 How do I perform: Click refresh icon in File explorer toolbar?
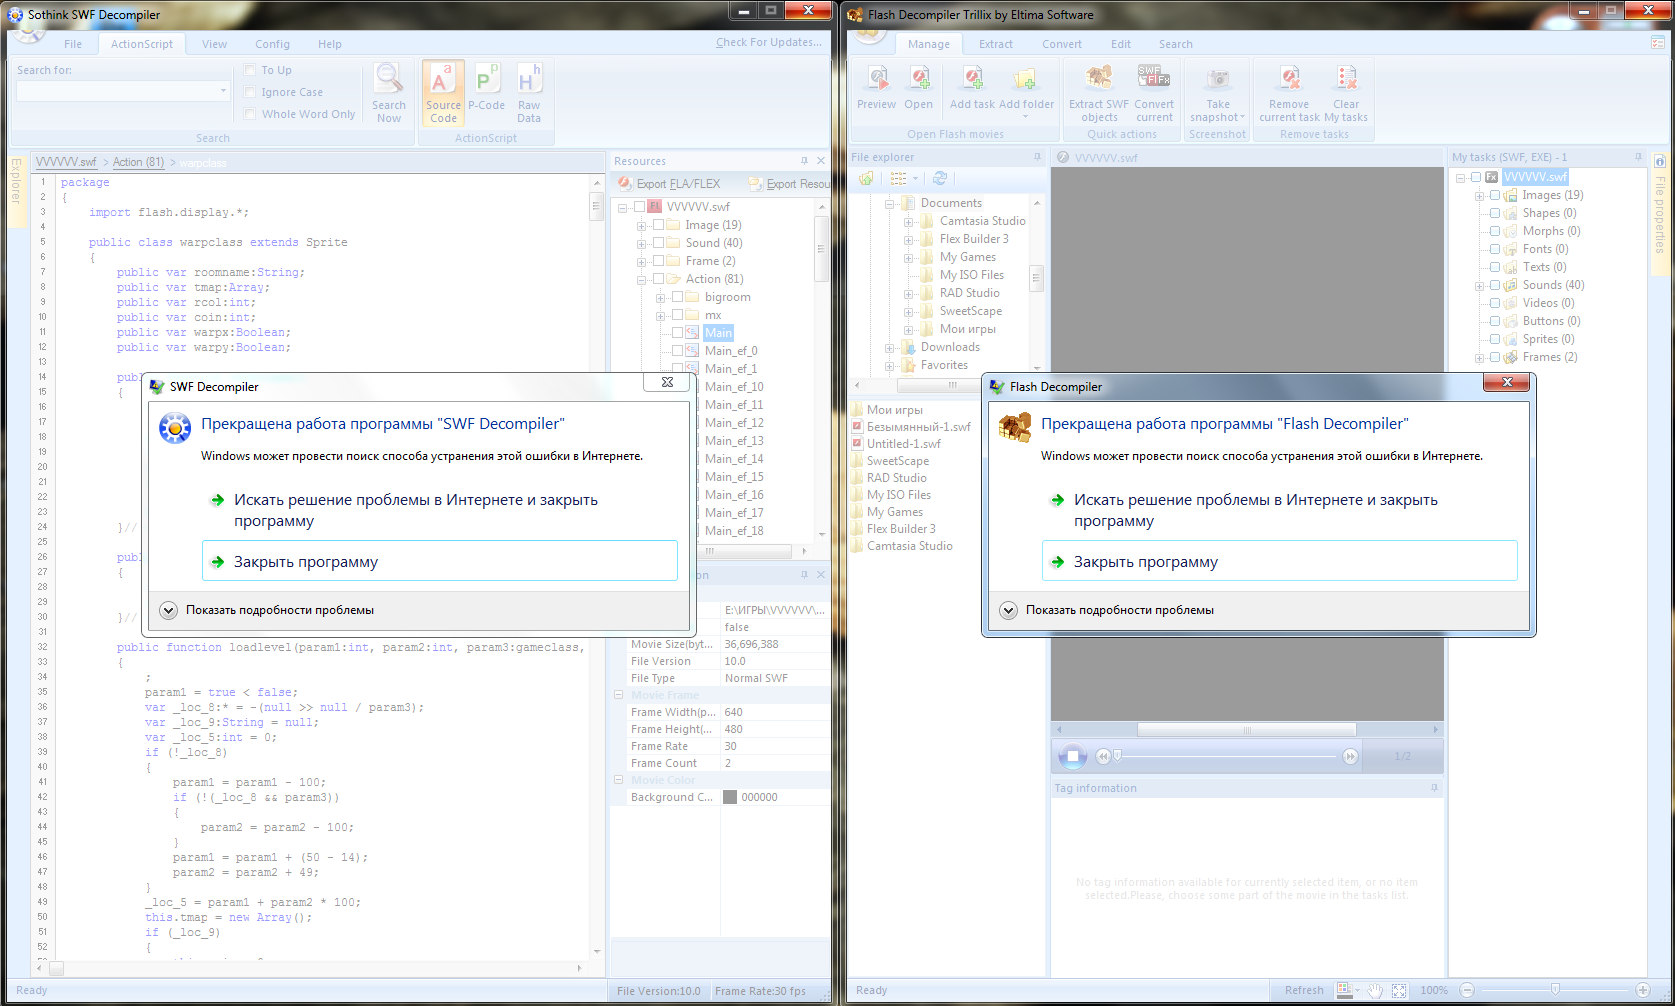[x=940, y=178]
